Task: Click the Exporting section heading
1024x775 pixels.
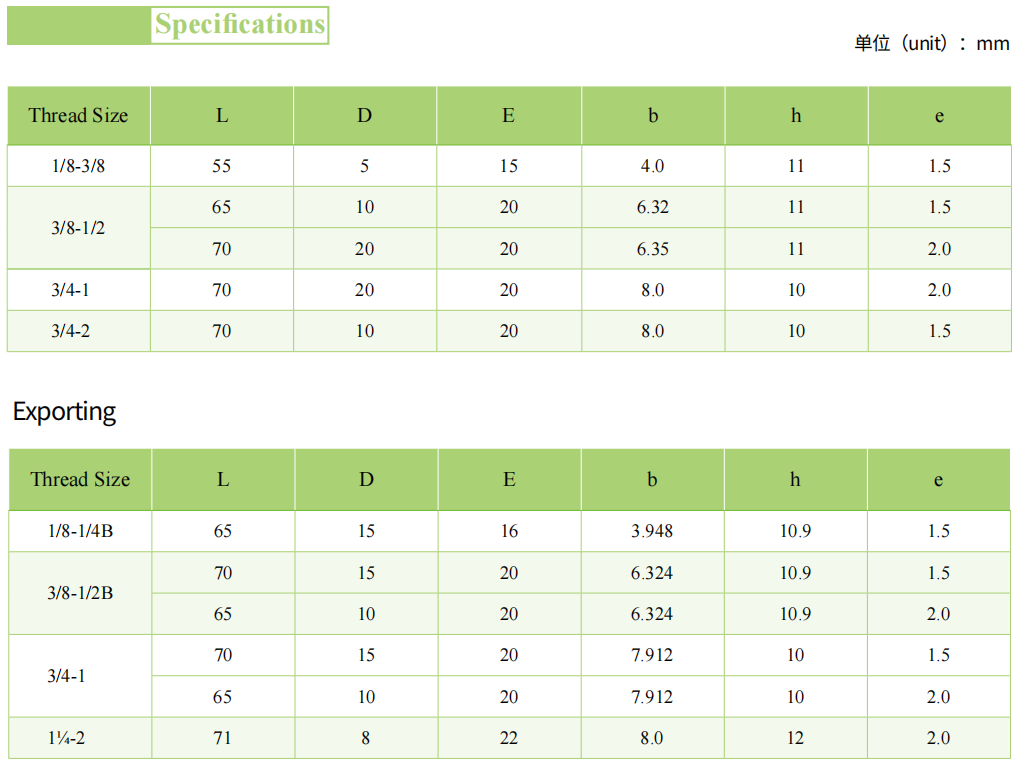Action: [64, 411]
